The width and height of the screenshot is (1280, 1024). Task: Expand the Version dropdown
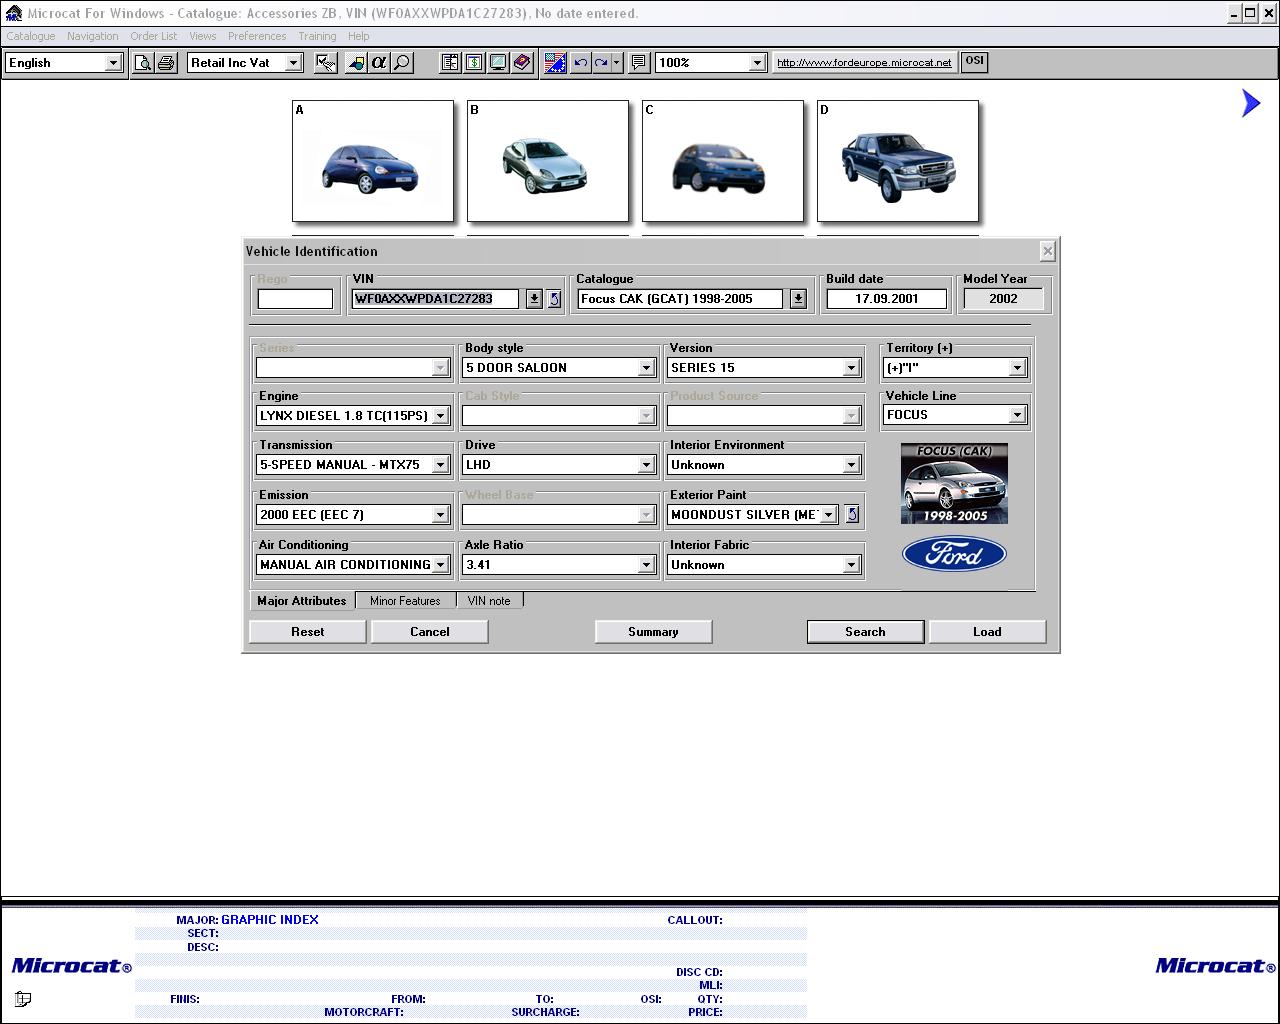pos(851,368)
